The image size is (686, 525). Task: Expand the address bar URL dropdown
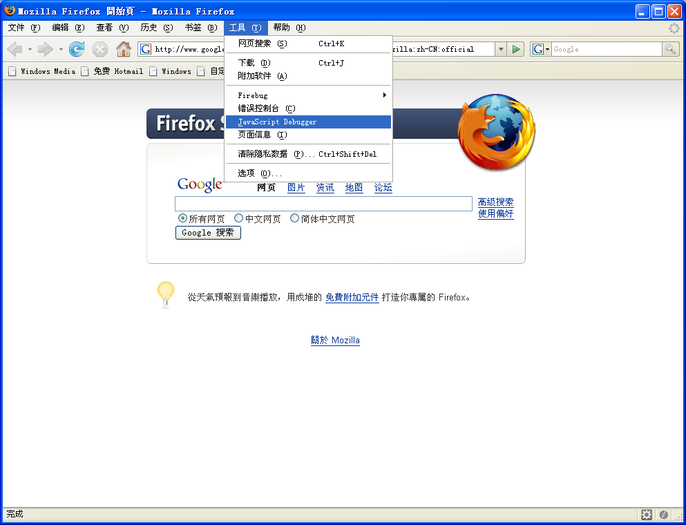tap(501, 49)
